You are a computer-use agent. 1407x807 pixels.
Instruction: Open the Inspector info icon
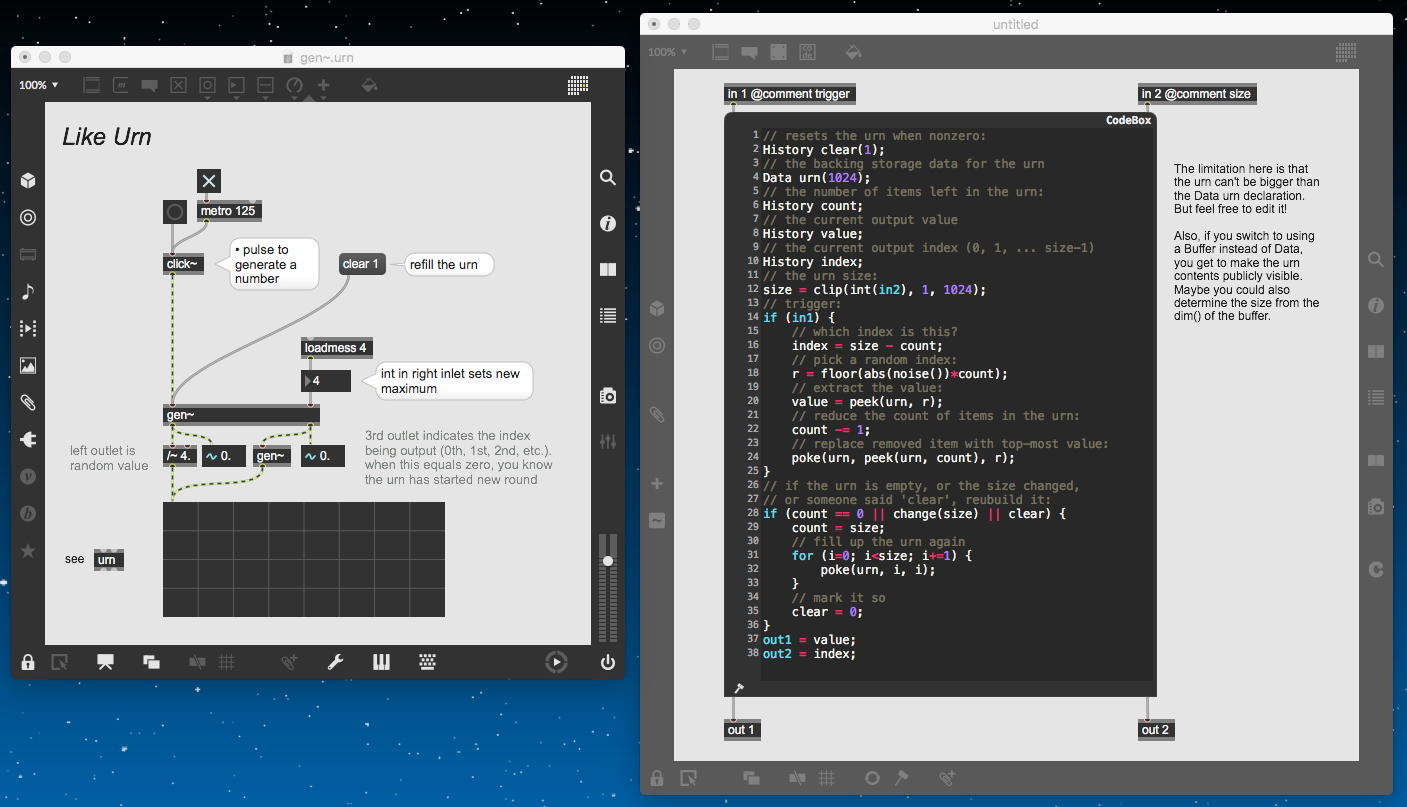tap(607, 223)
